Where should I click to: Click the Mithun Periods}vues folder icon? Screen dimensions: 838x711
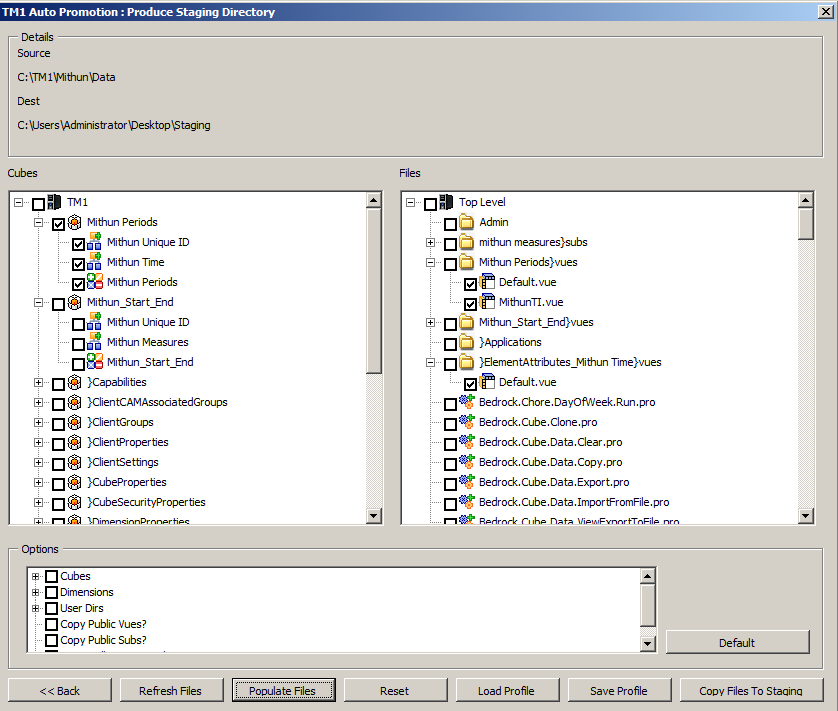tap(467, 262)
